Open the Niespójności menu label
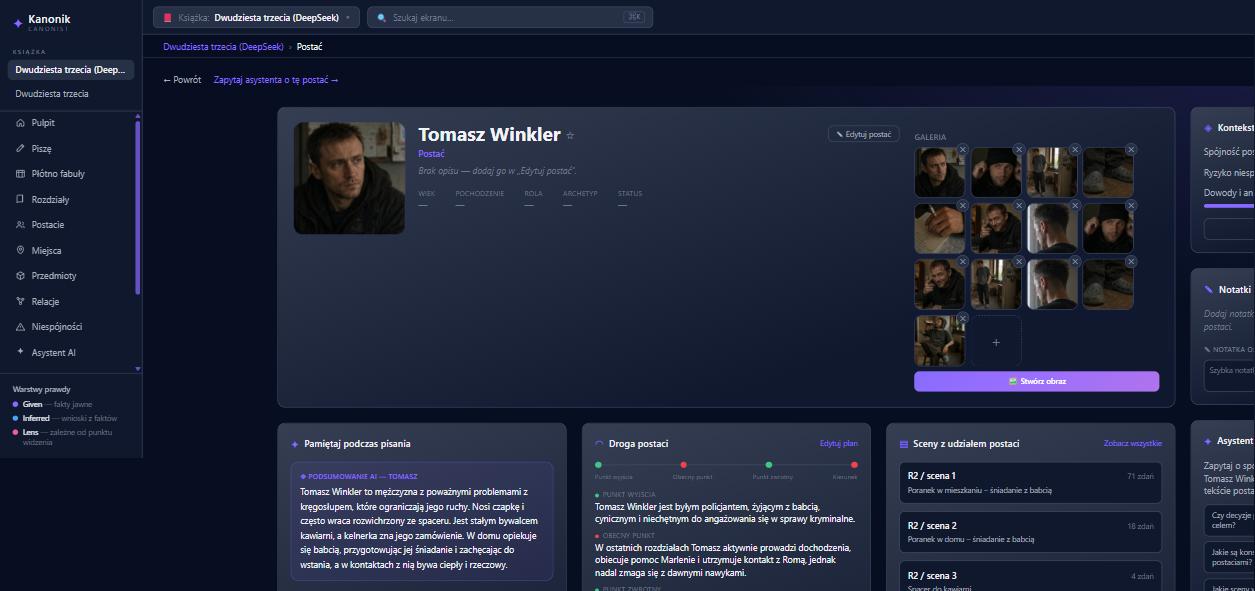Screen dimensions: 1255x591 tap(57, 327)
